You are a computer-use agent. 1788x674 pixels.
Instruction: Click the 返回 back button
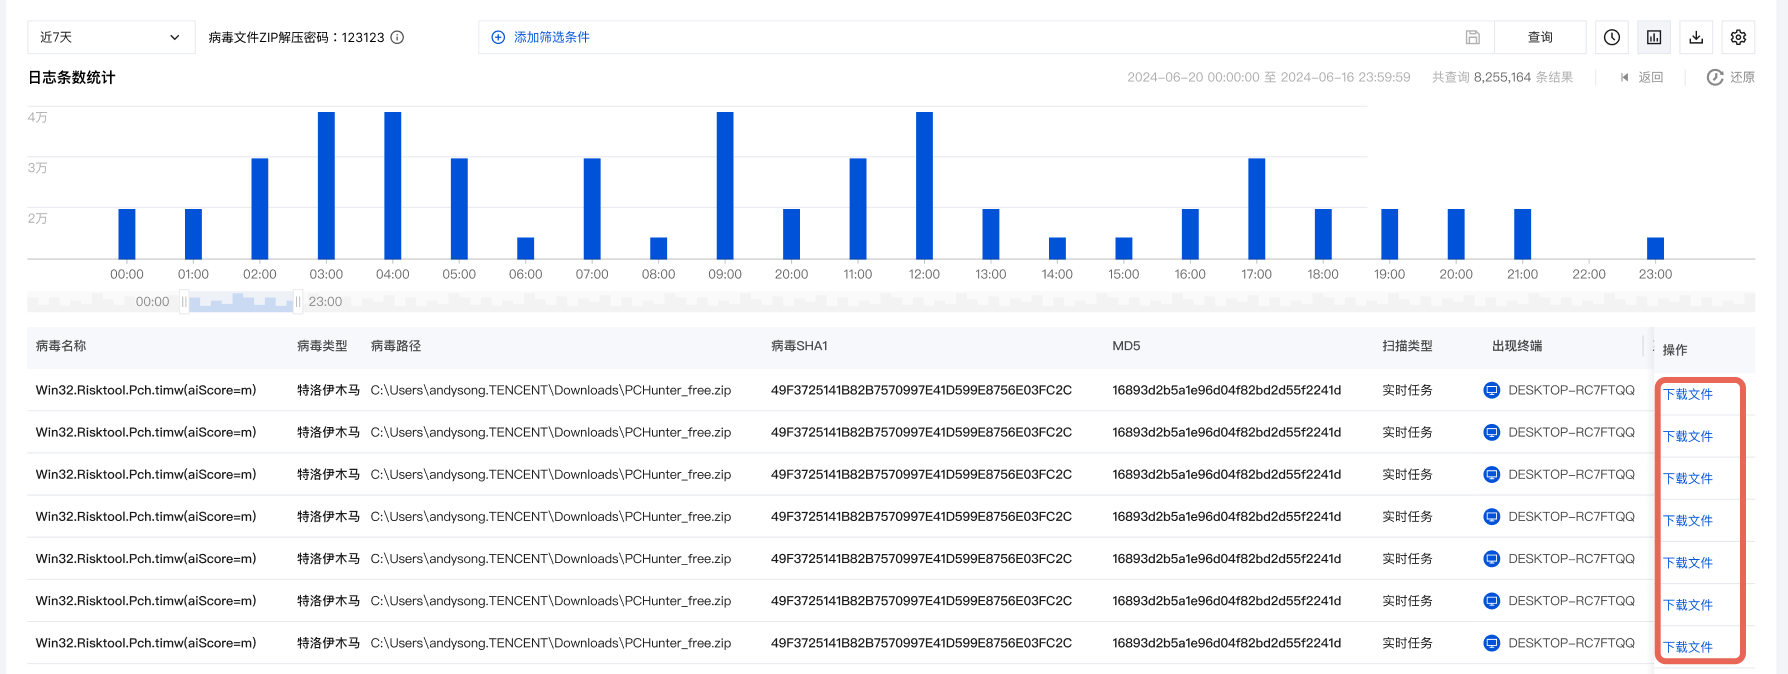1641,77
